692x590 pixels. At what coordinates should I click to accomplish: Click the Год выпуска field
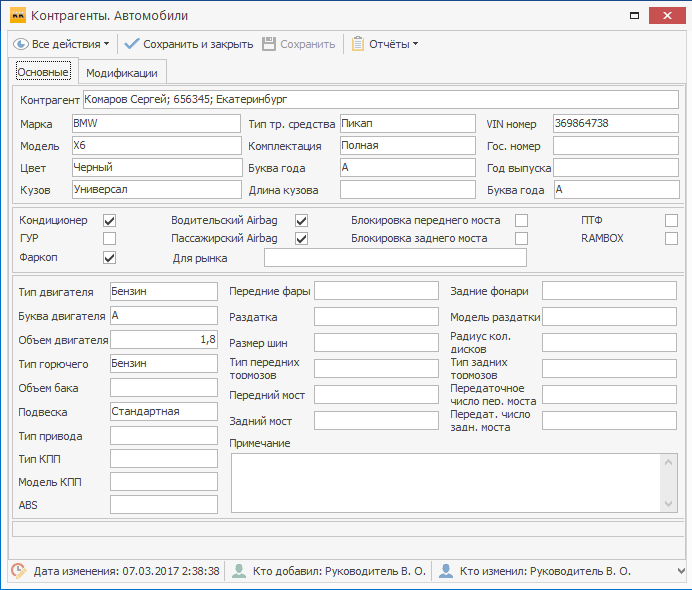coord(616,168)
